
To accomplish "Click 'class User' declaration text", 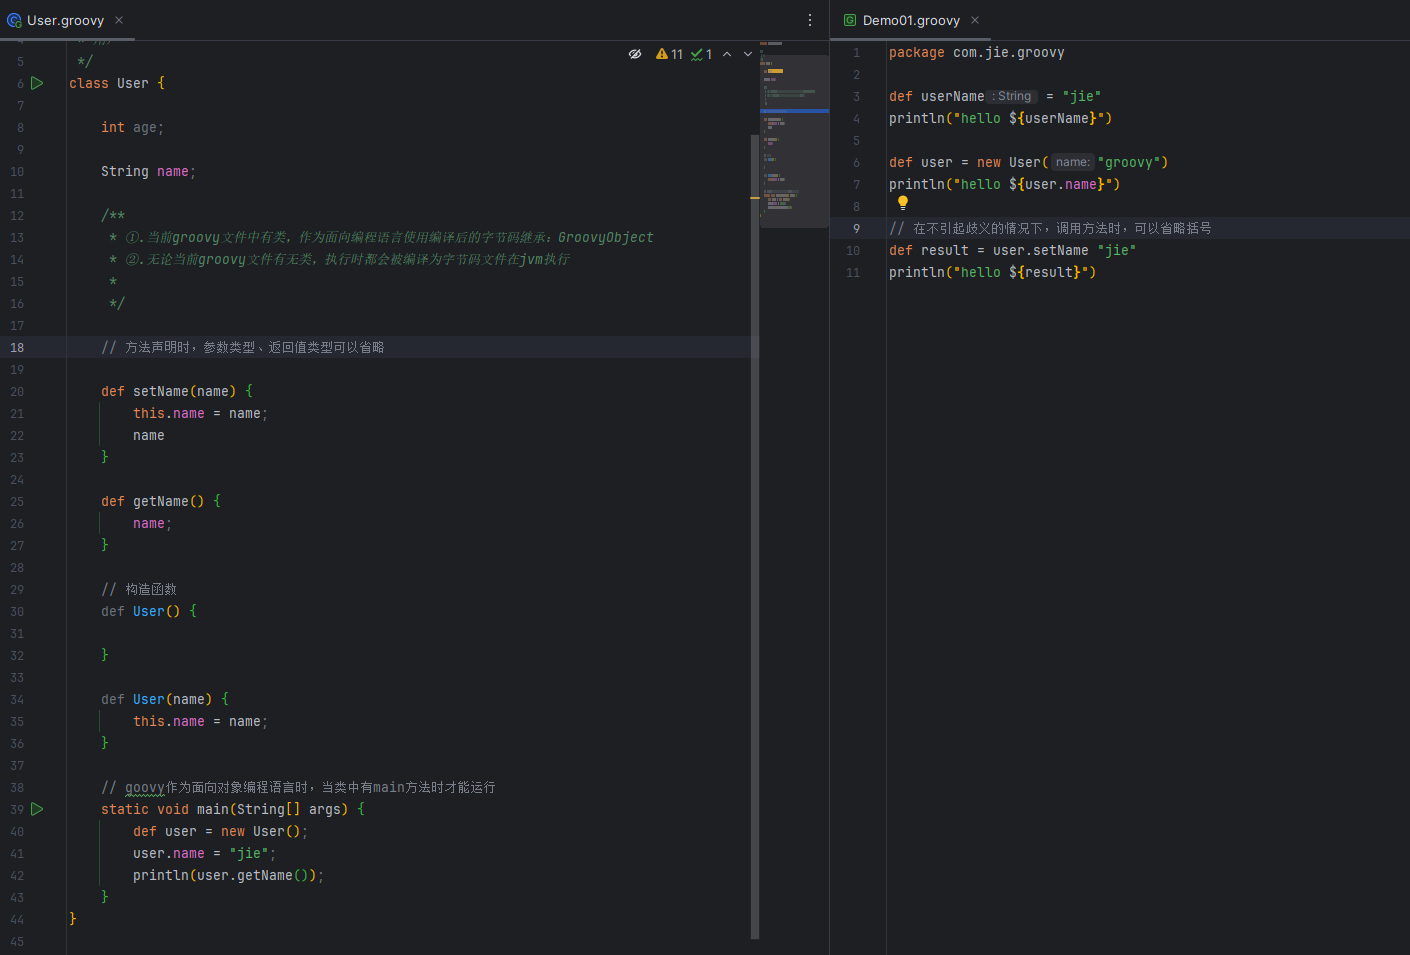I will click(x=108, y=83).
